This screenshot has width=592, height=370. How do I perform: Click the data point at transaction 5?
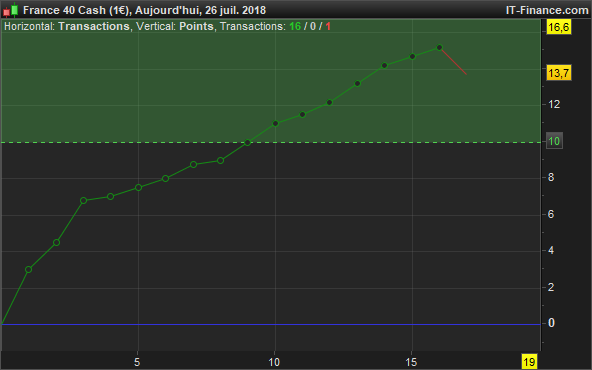(138, 188)
